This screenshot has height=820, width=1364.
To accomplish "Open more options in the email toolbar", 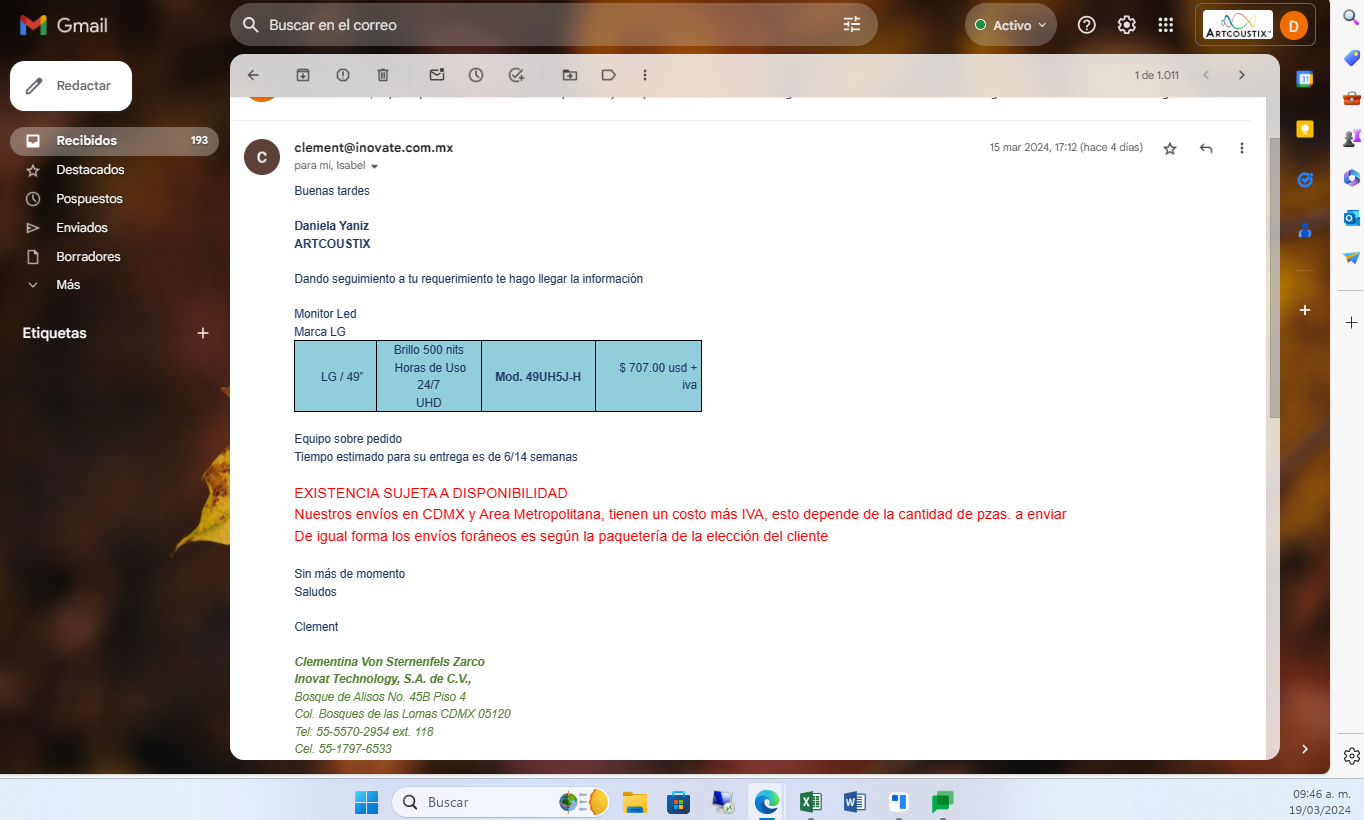I will 645,75.
